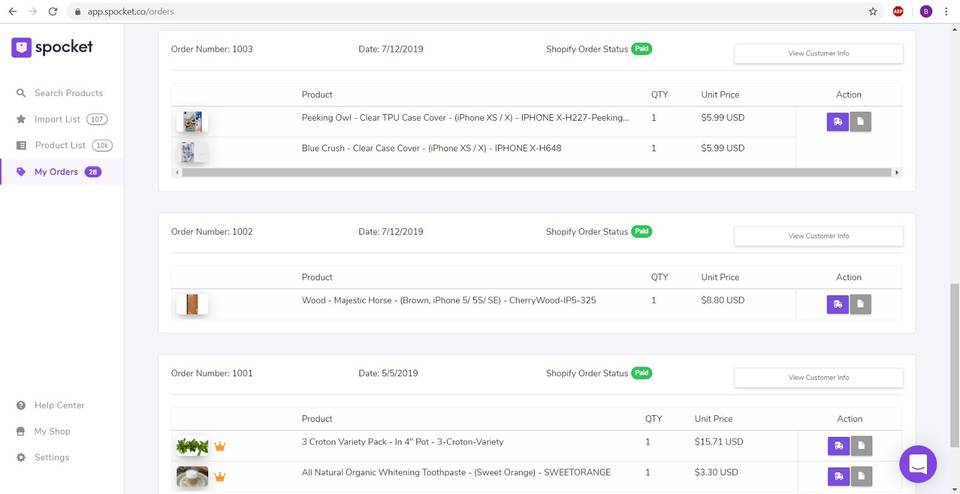
Task: Click the truck checkout icon for Majestic Horse
Action: (x=837, y=304)
